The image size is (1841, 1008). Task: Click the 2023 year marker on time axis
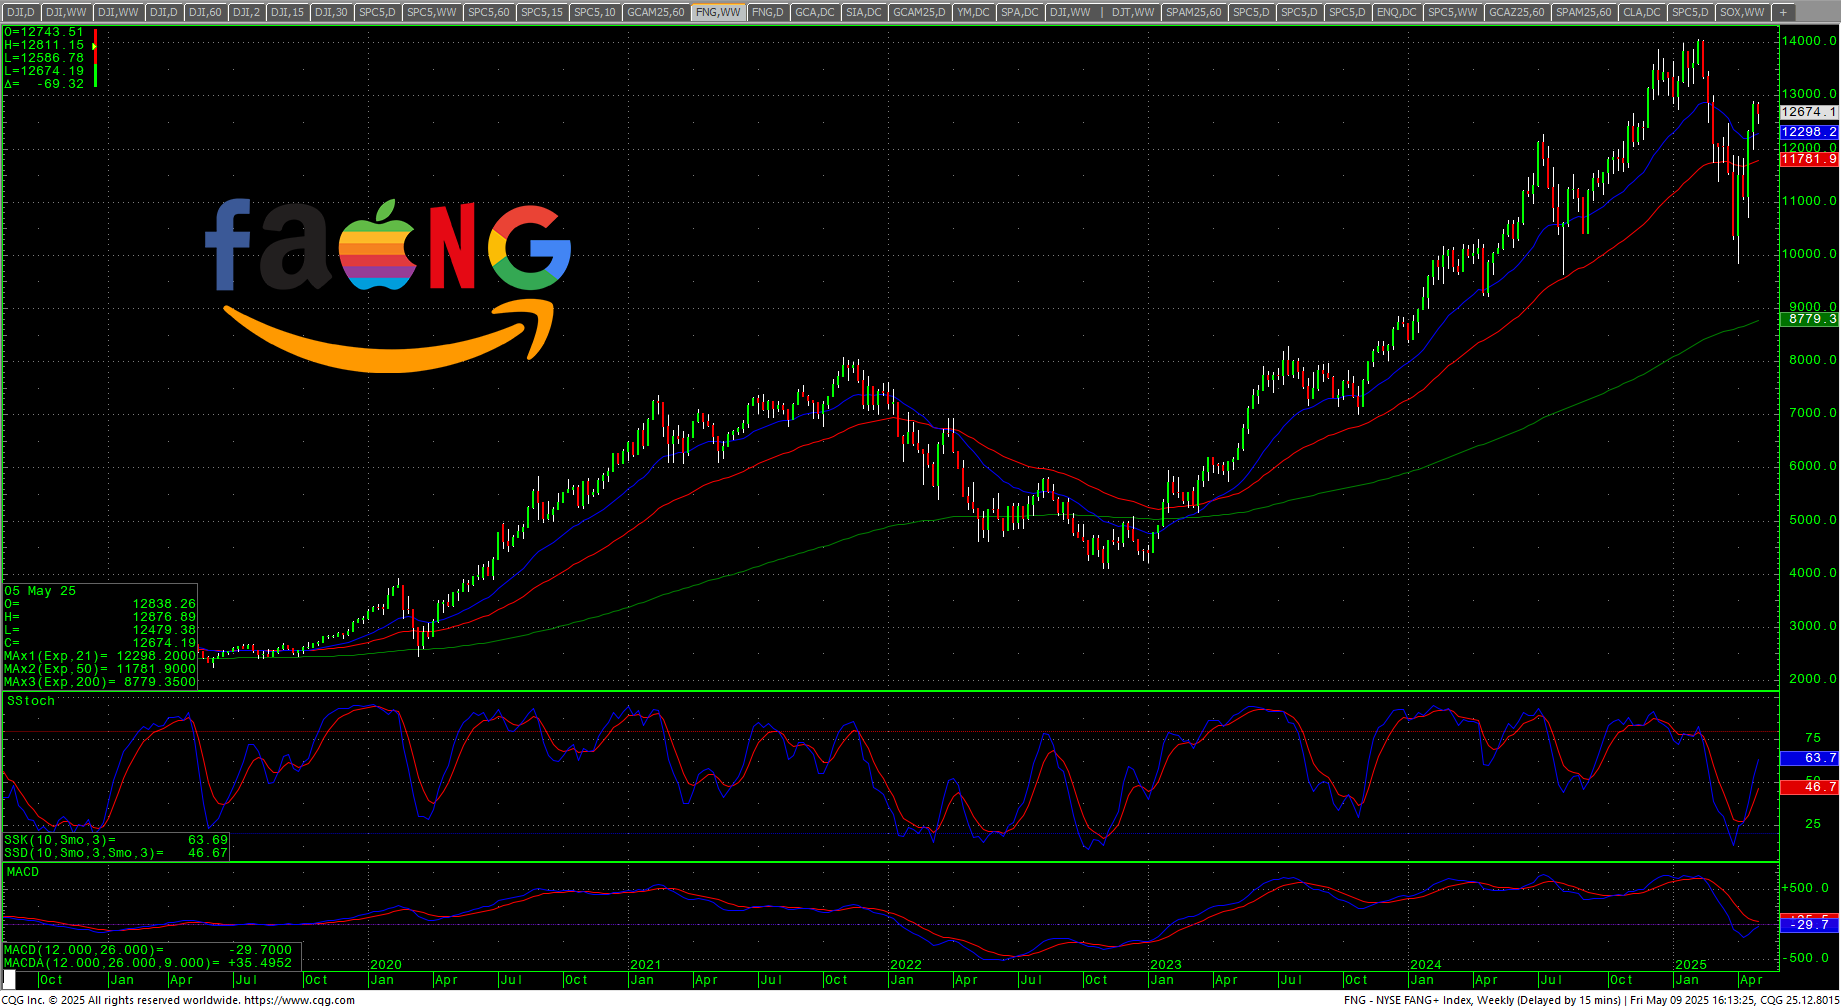[x=1166, y=965]
